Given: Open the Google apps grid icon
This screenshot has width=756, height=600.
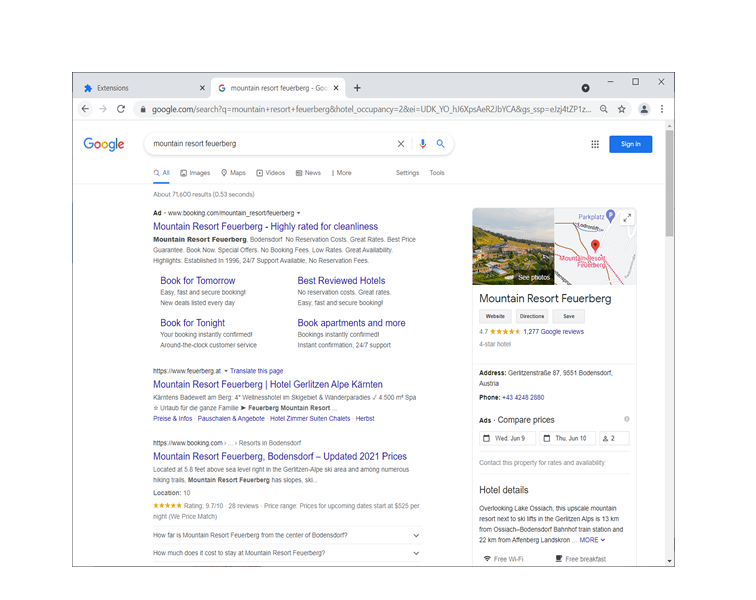Looking at the screenshot, I should click(x=595, y=144).
